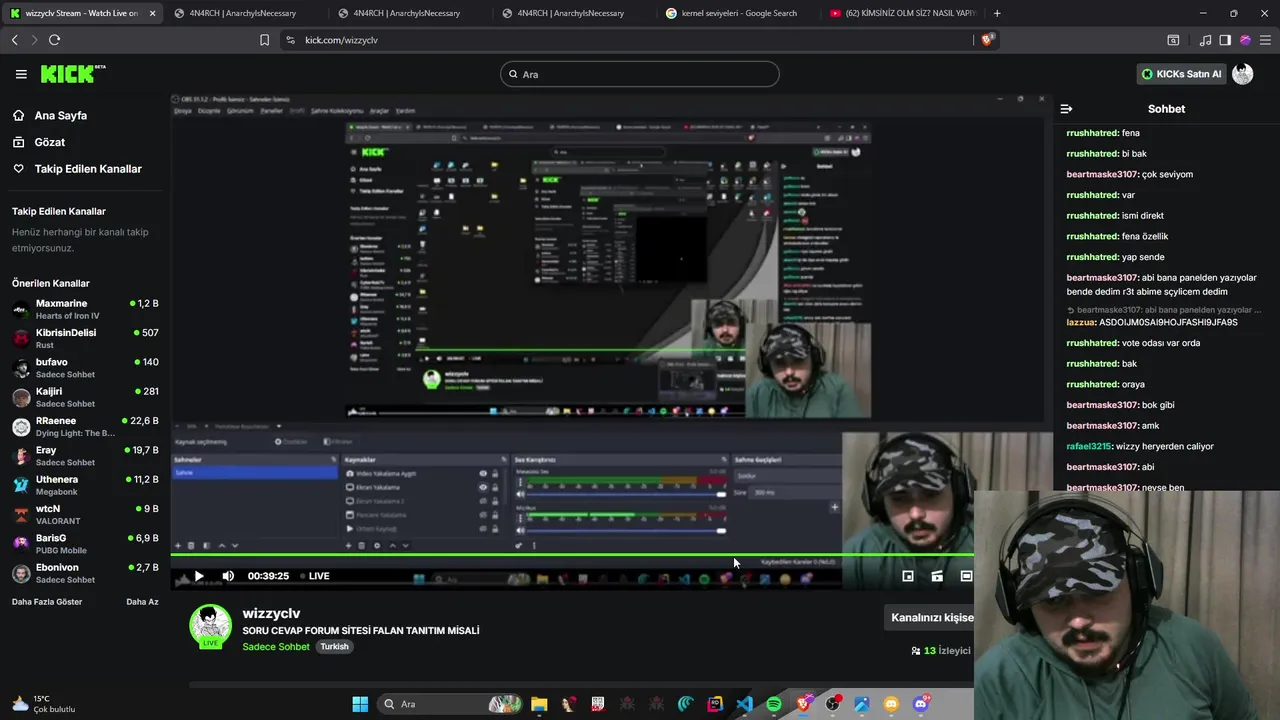Viewport: 1280px width, 720px height.
Task: Switch to kernel seviyeleri Google Search tab
Action: [739, 13]
